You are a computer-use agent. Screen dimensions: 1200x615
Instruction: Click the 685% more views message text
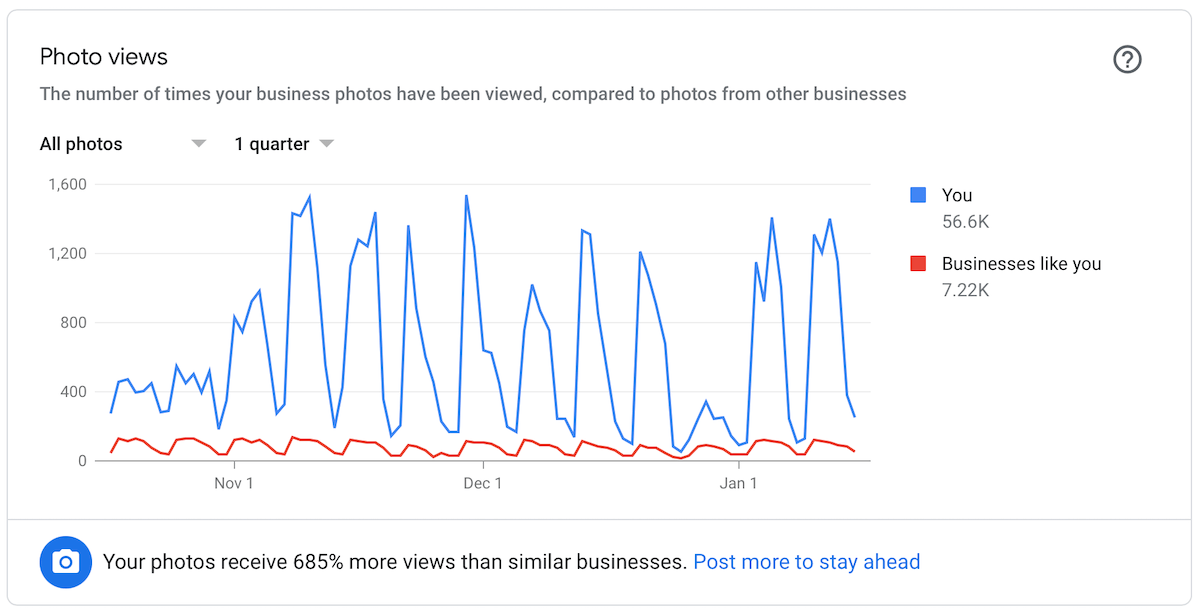(396, 562)
